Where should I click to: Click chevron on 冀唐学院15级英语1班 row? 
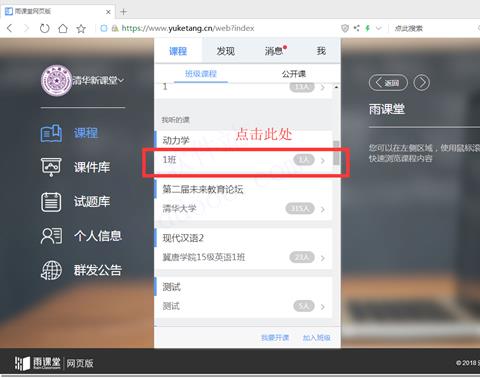pos(323,258)
